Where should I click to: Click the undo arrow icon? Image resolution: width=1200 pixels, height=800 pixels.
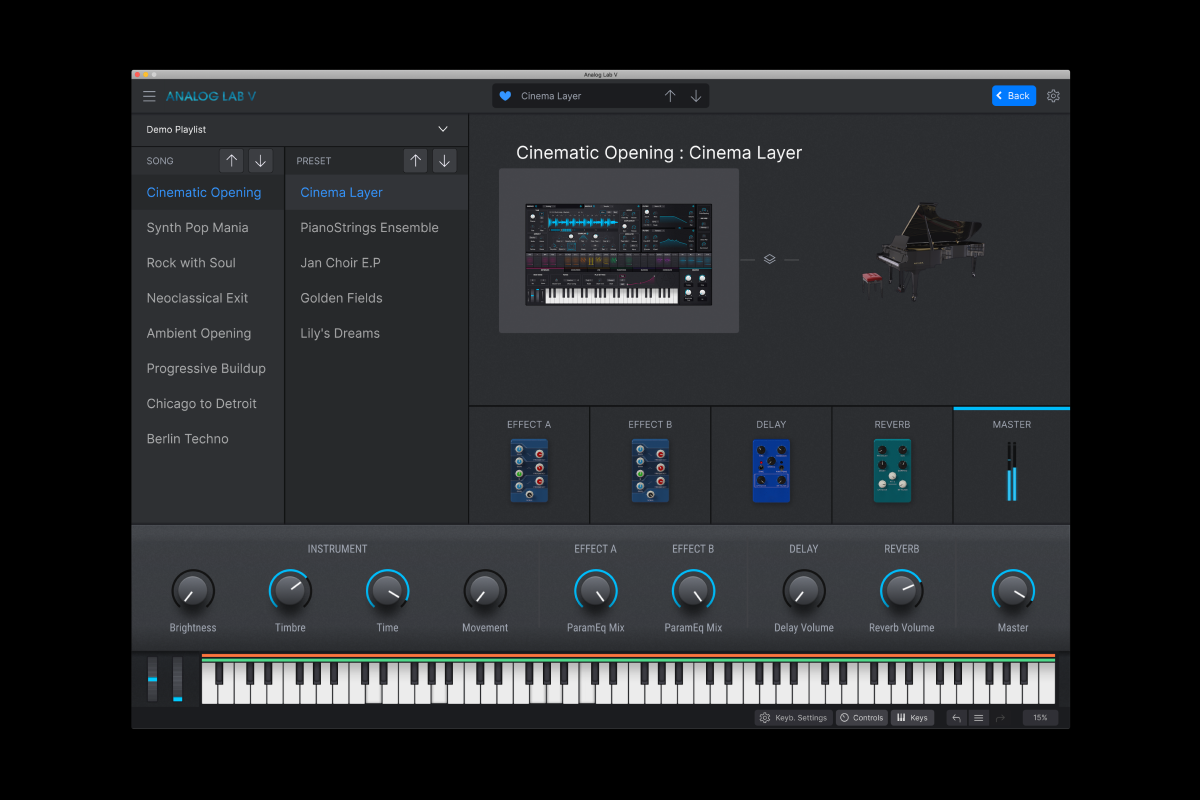(x=956, y=718)
